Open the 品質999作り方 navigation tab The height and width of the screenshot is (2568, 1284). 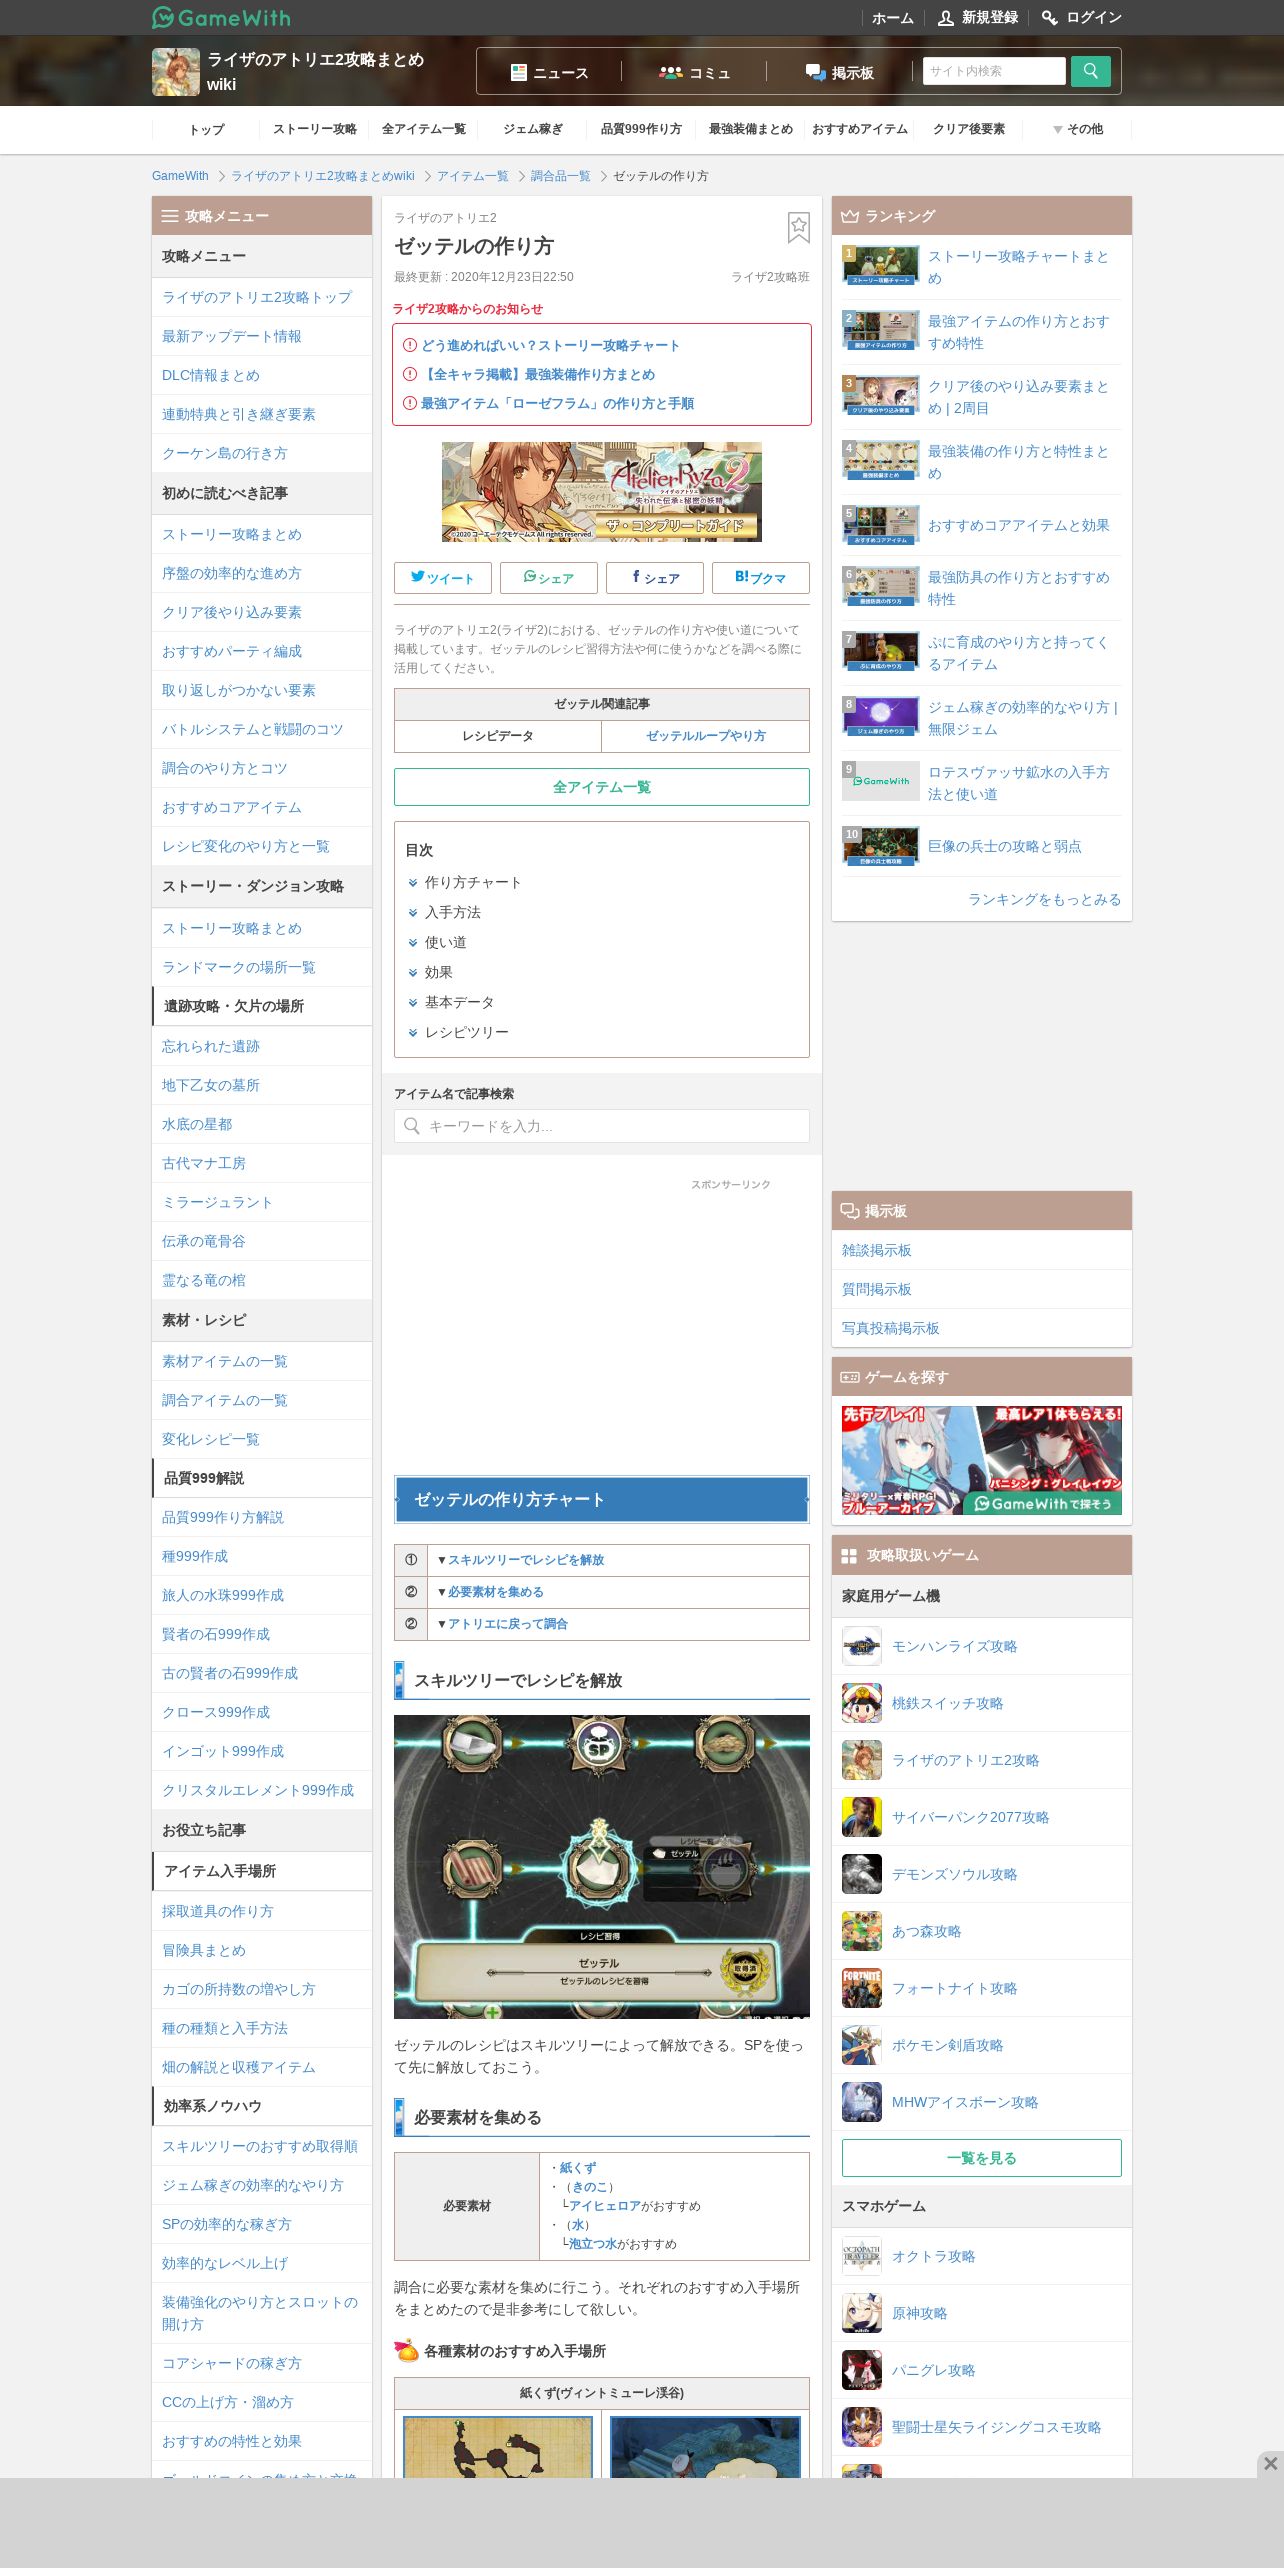(641, 129)
